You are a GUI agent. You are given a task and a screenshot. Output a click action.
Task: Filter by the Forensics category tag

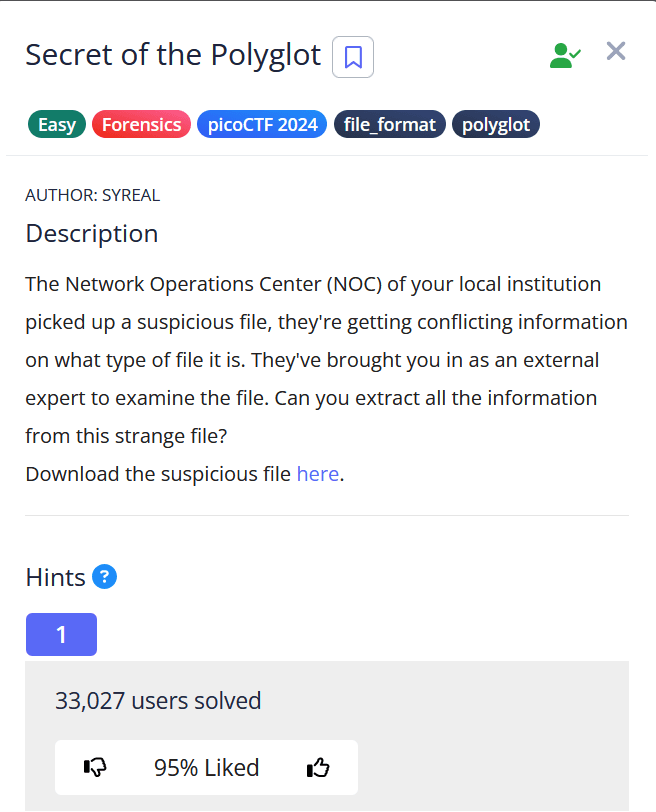pos(141,125)
